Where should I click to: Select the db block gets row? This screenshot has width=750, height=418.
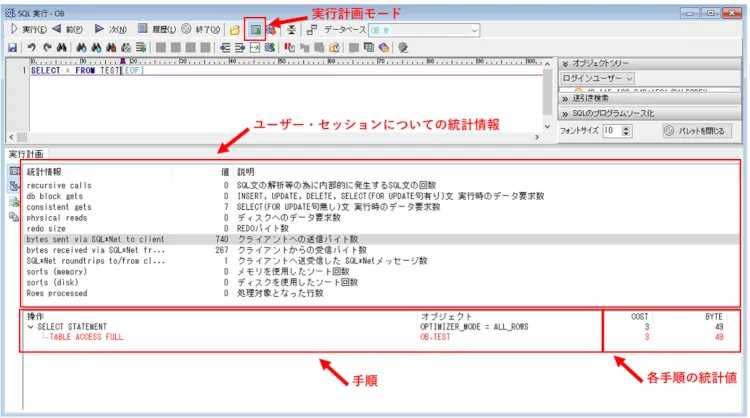coord(381,197)
